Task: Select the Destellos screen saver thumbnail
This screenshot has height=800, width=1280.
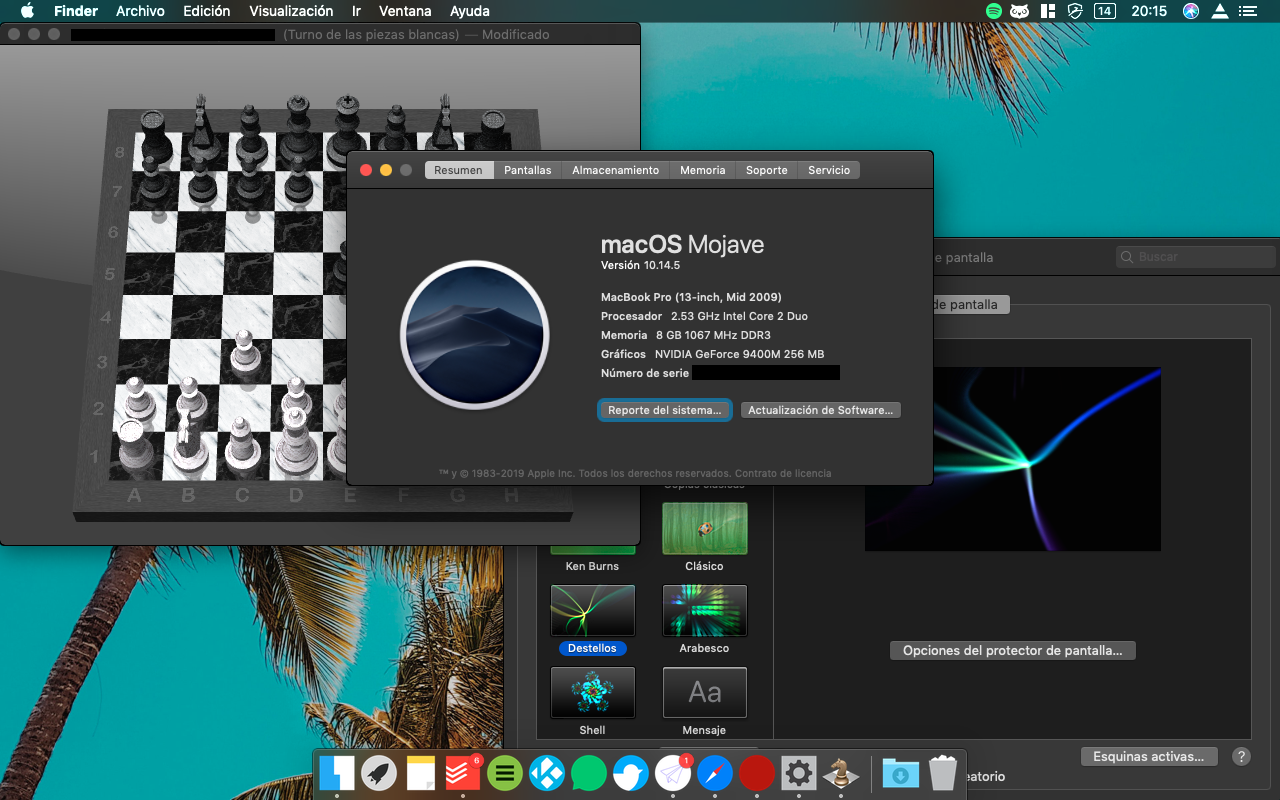Action: point(593,611)
